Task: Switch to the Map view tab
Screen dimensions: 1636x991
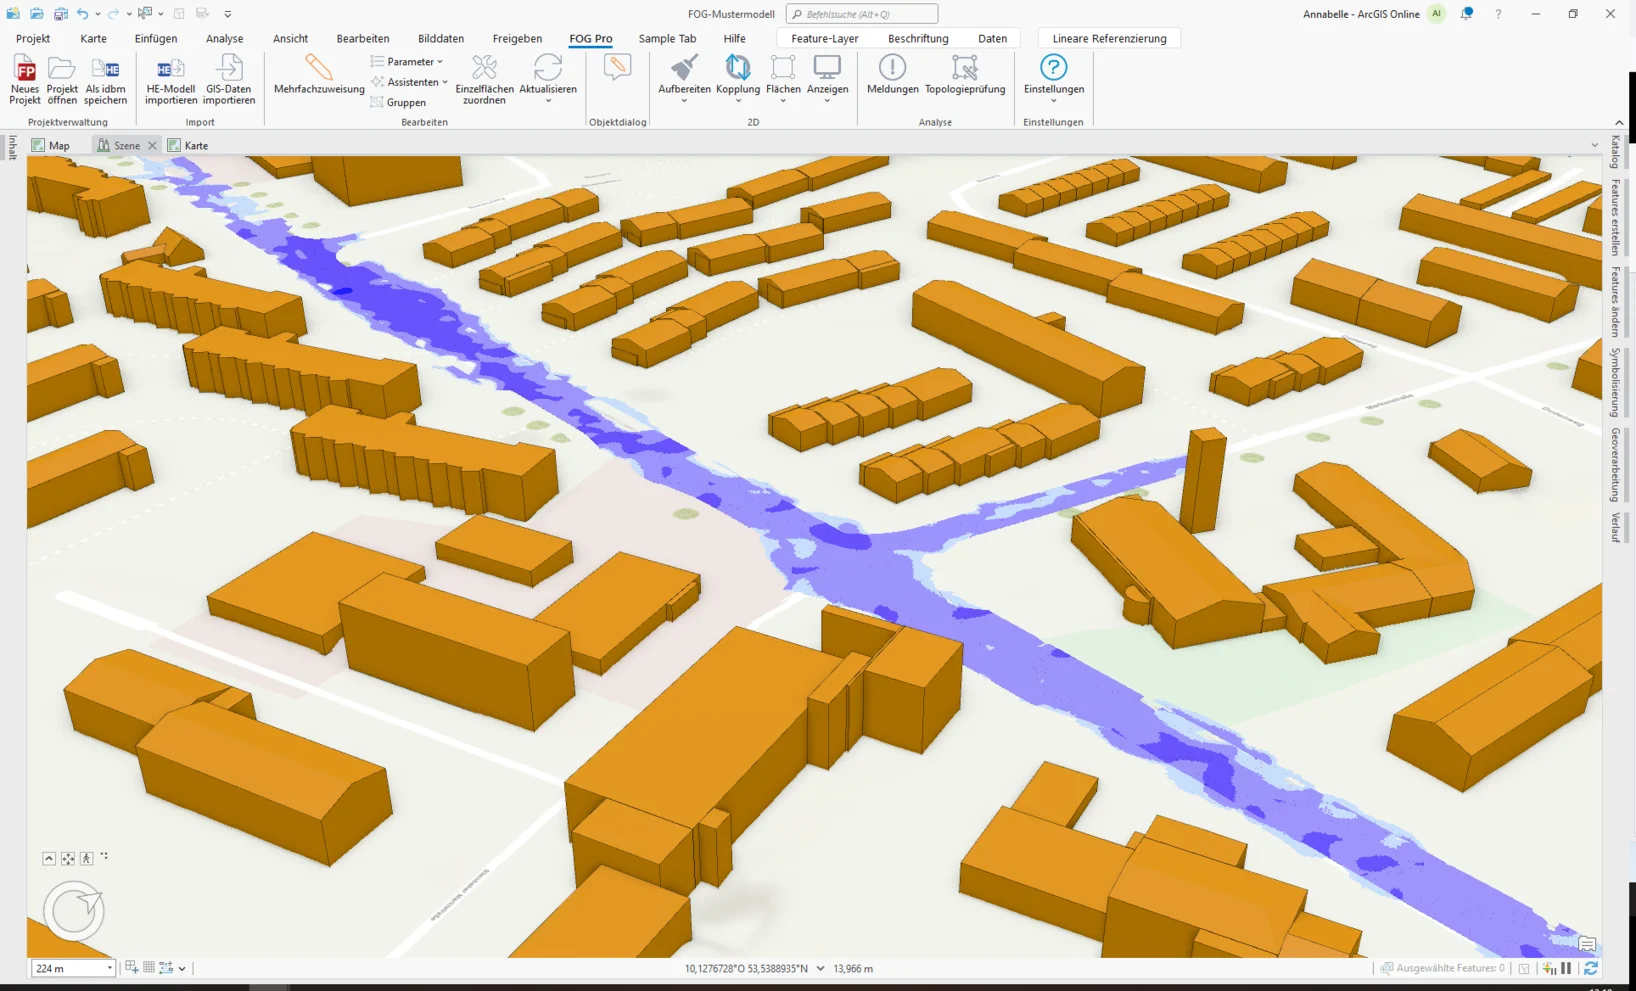Action: pos(51,145)
